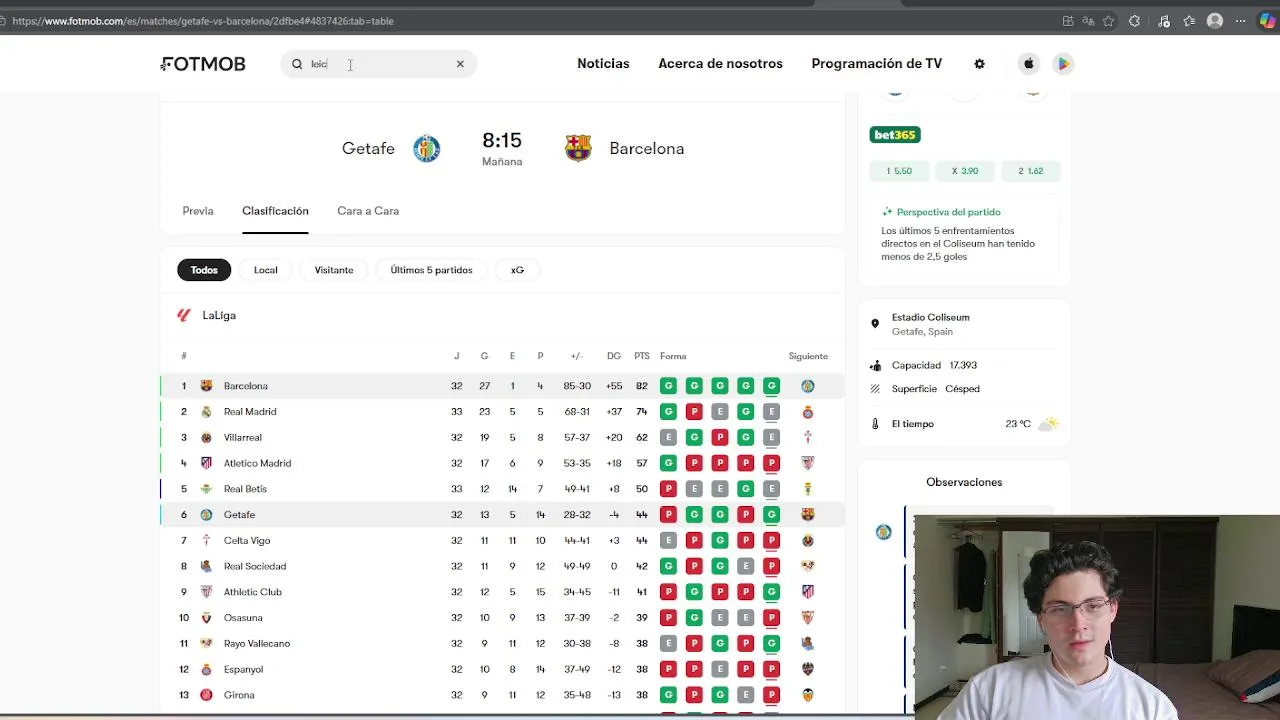Select the xG table filter

[x=517, y=270]
